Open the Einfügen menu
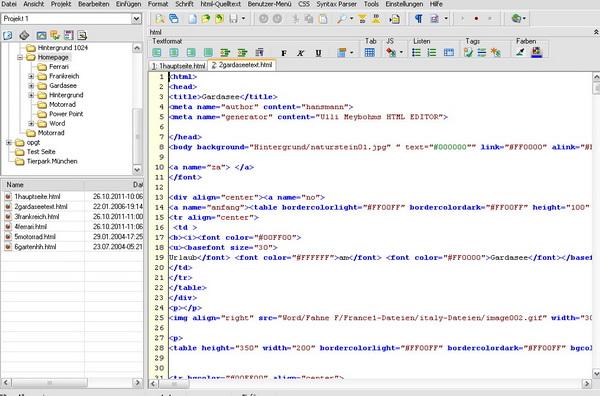 point(128,4)
